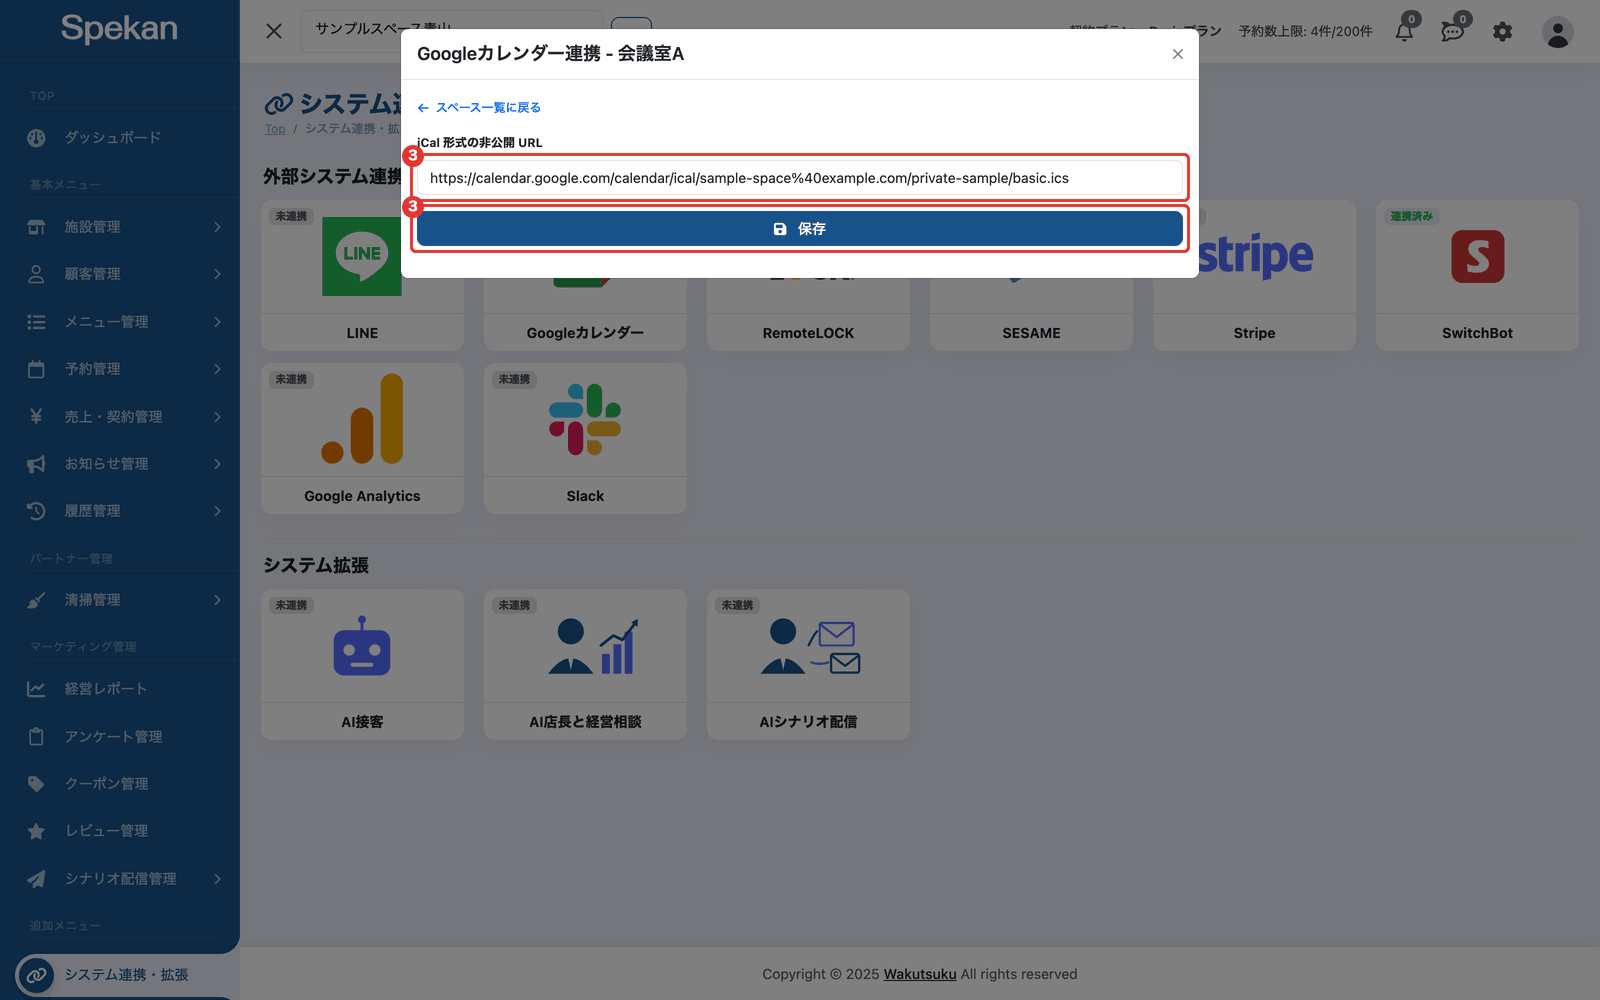
Task: Click the Google Analytics bar chart icon
Action: [x=362, y=419]
